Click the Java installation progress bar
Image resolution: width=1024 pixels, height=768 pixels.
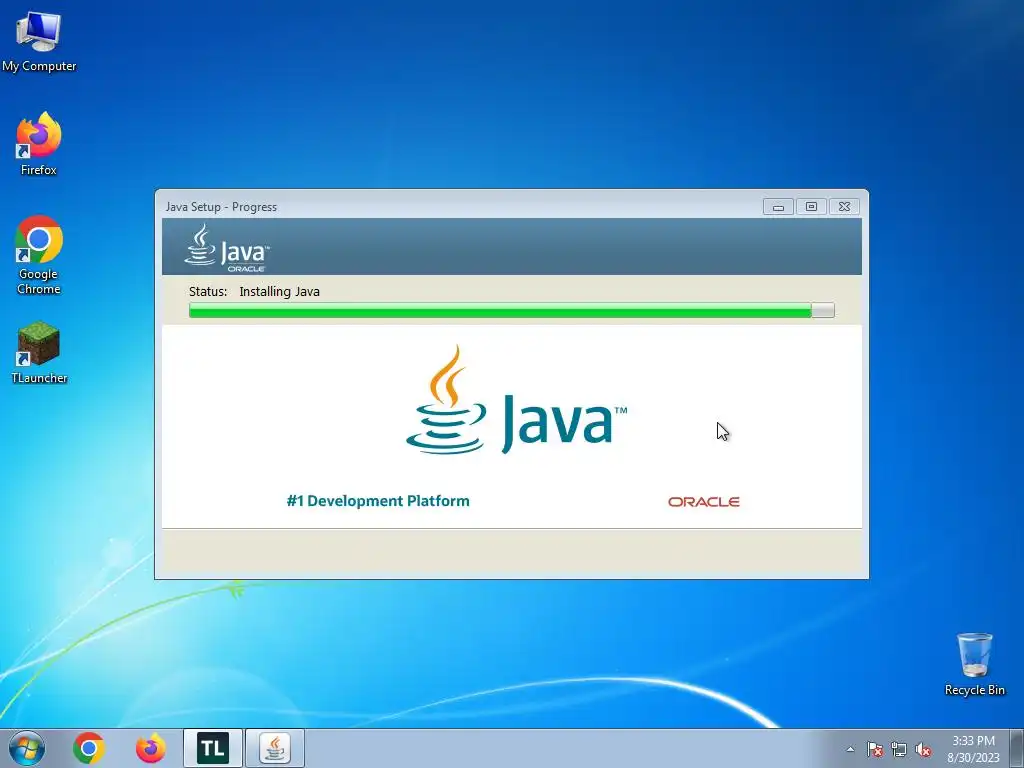tap(511, 310)
